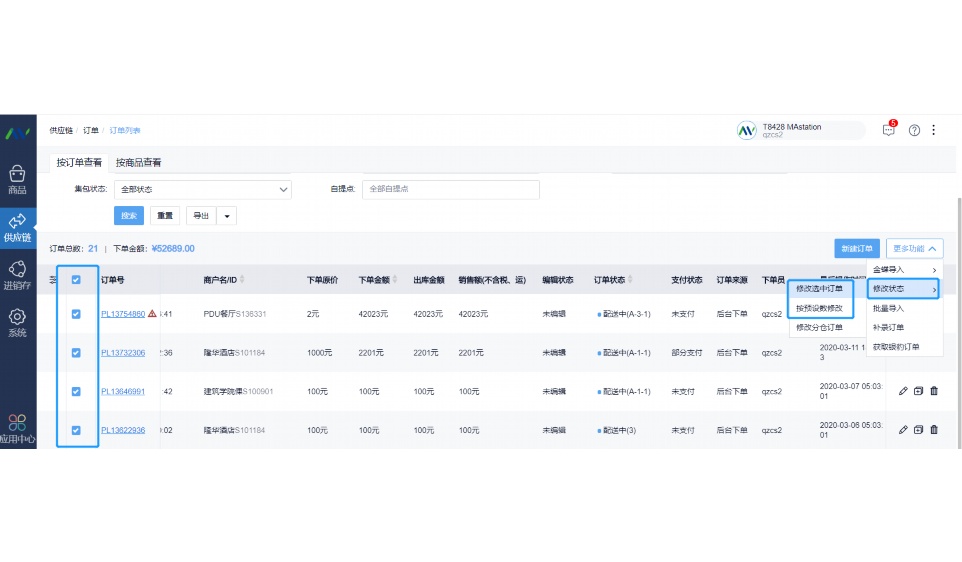962x562 pixels.
Task: Click the blue 新建订单 button
Action: click(x=857, y=248)
